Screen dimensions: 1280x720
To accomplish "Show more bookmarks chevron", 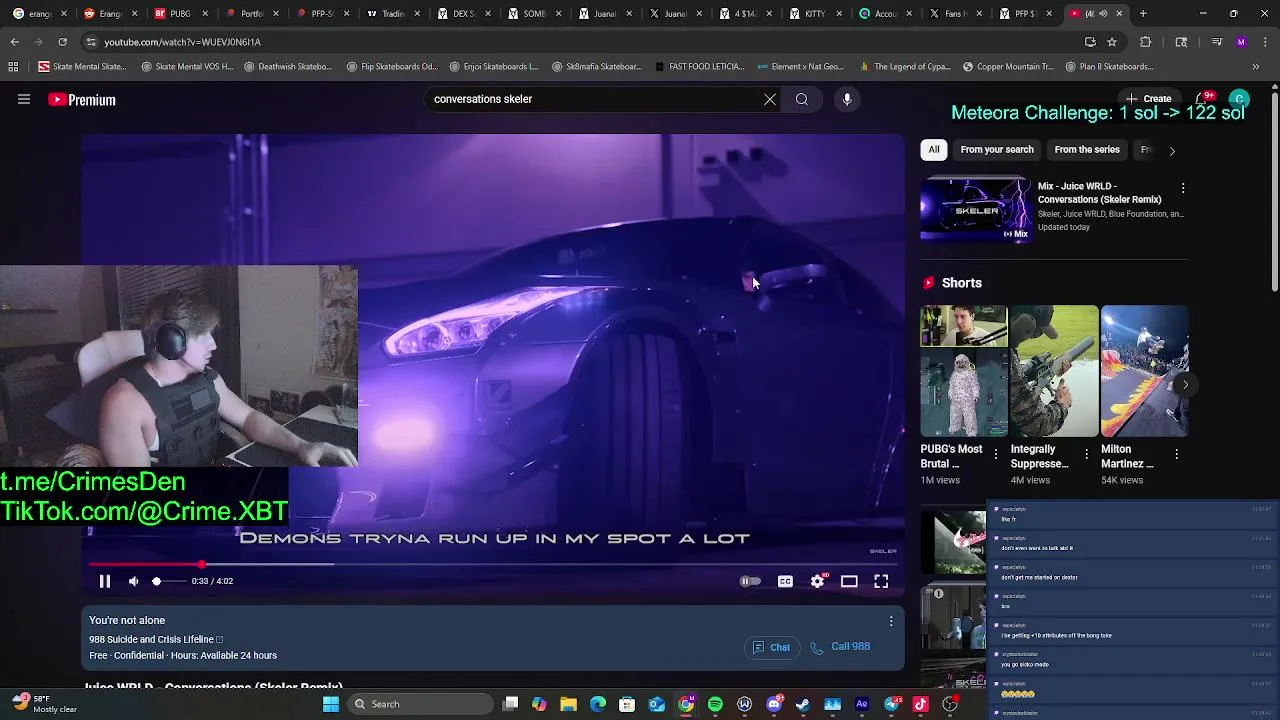I will click(x=1256, y=67).
